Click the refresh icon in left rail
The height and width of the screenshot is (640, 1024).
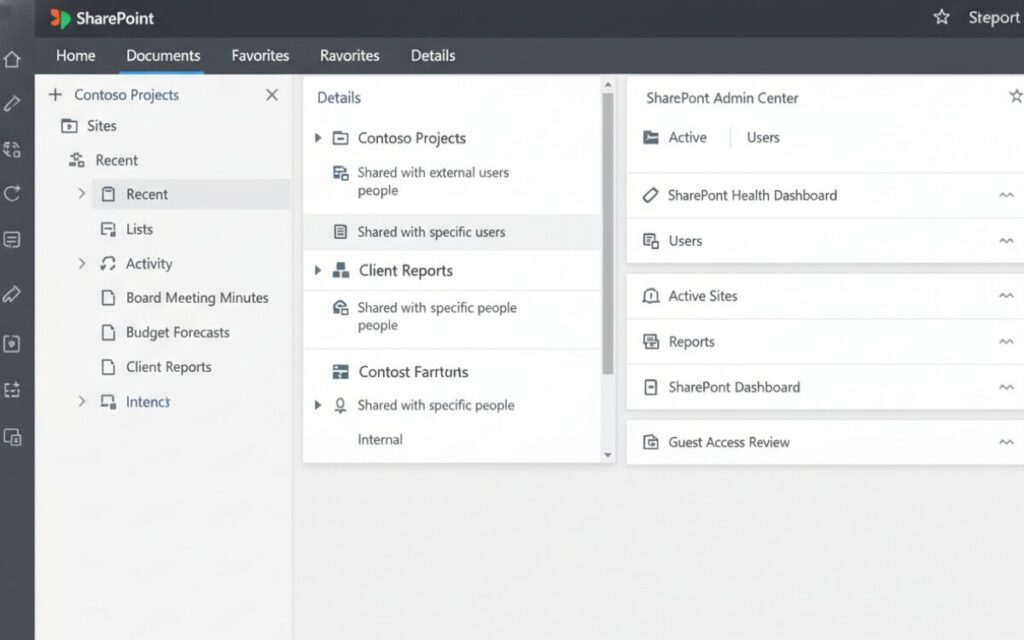(12, 194)
